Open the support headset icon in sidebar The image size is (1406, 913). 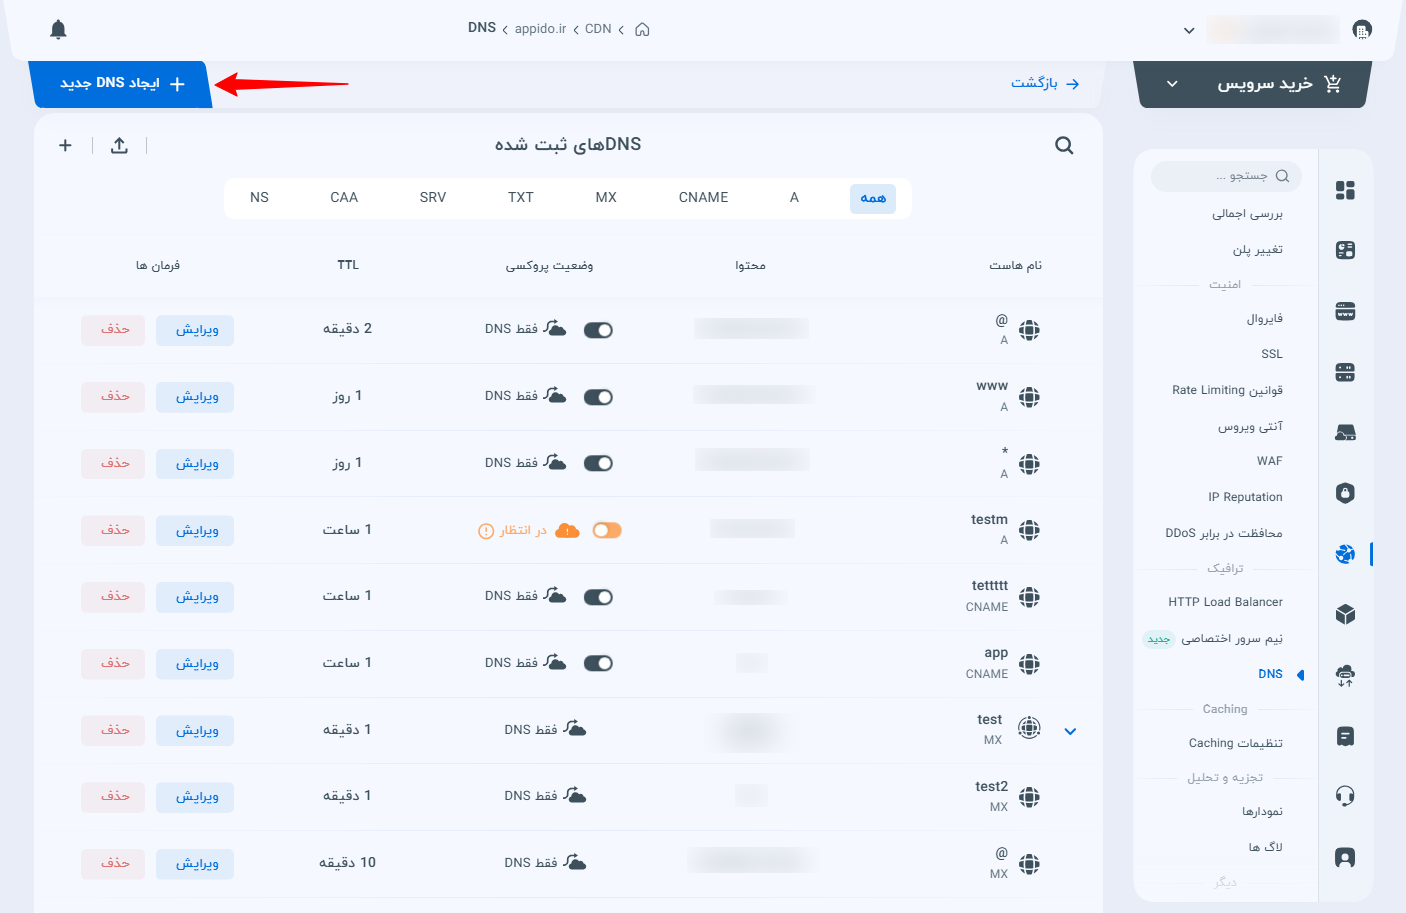point(1345,796)
